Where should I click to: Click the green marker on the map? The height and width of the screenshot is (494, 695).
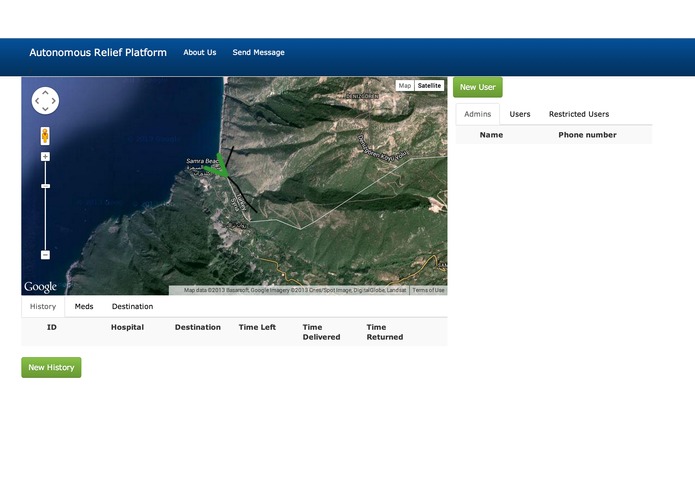click(218, 166)
